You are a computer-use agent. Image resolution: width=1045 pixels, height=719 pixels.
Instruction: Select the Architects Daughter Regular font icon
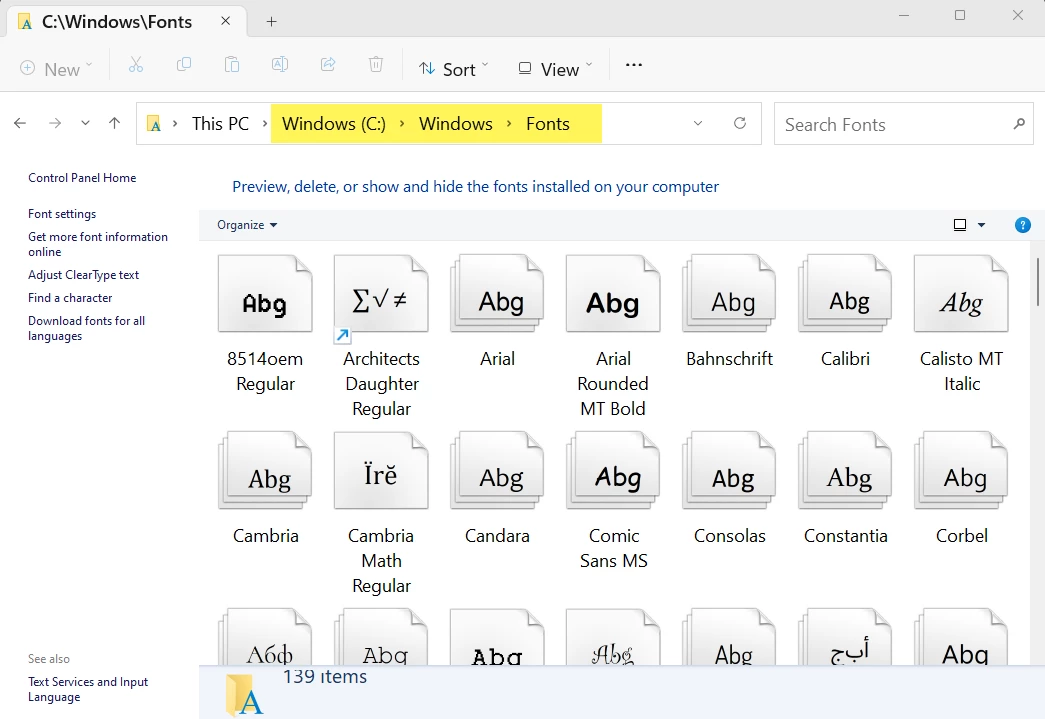[381, 294]
